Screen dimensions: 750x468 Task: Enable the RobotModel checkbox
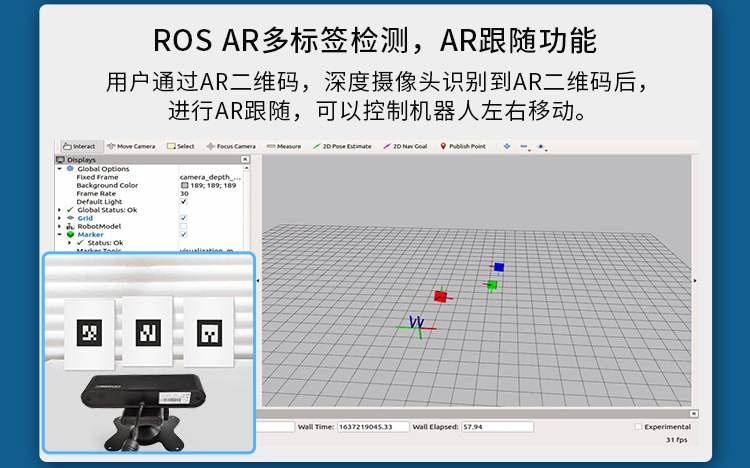(x=184, y=226)
